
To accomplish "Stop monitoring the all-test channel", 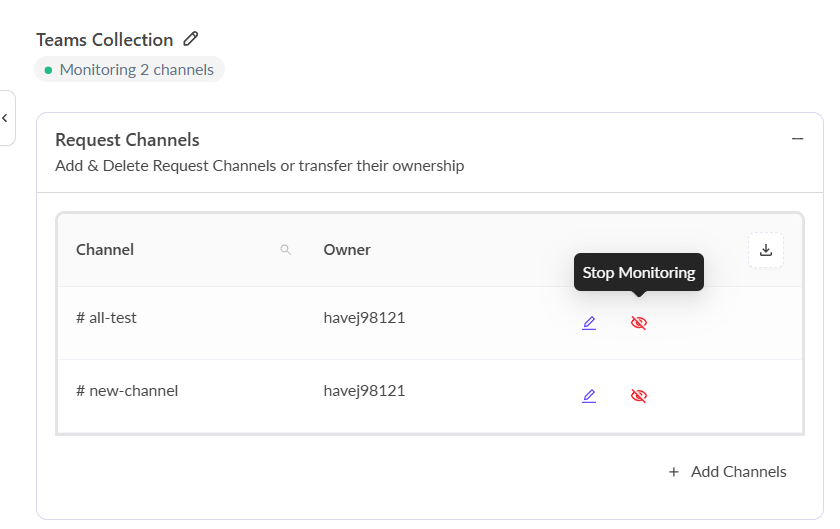I will click(639, 323).
